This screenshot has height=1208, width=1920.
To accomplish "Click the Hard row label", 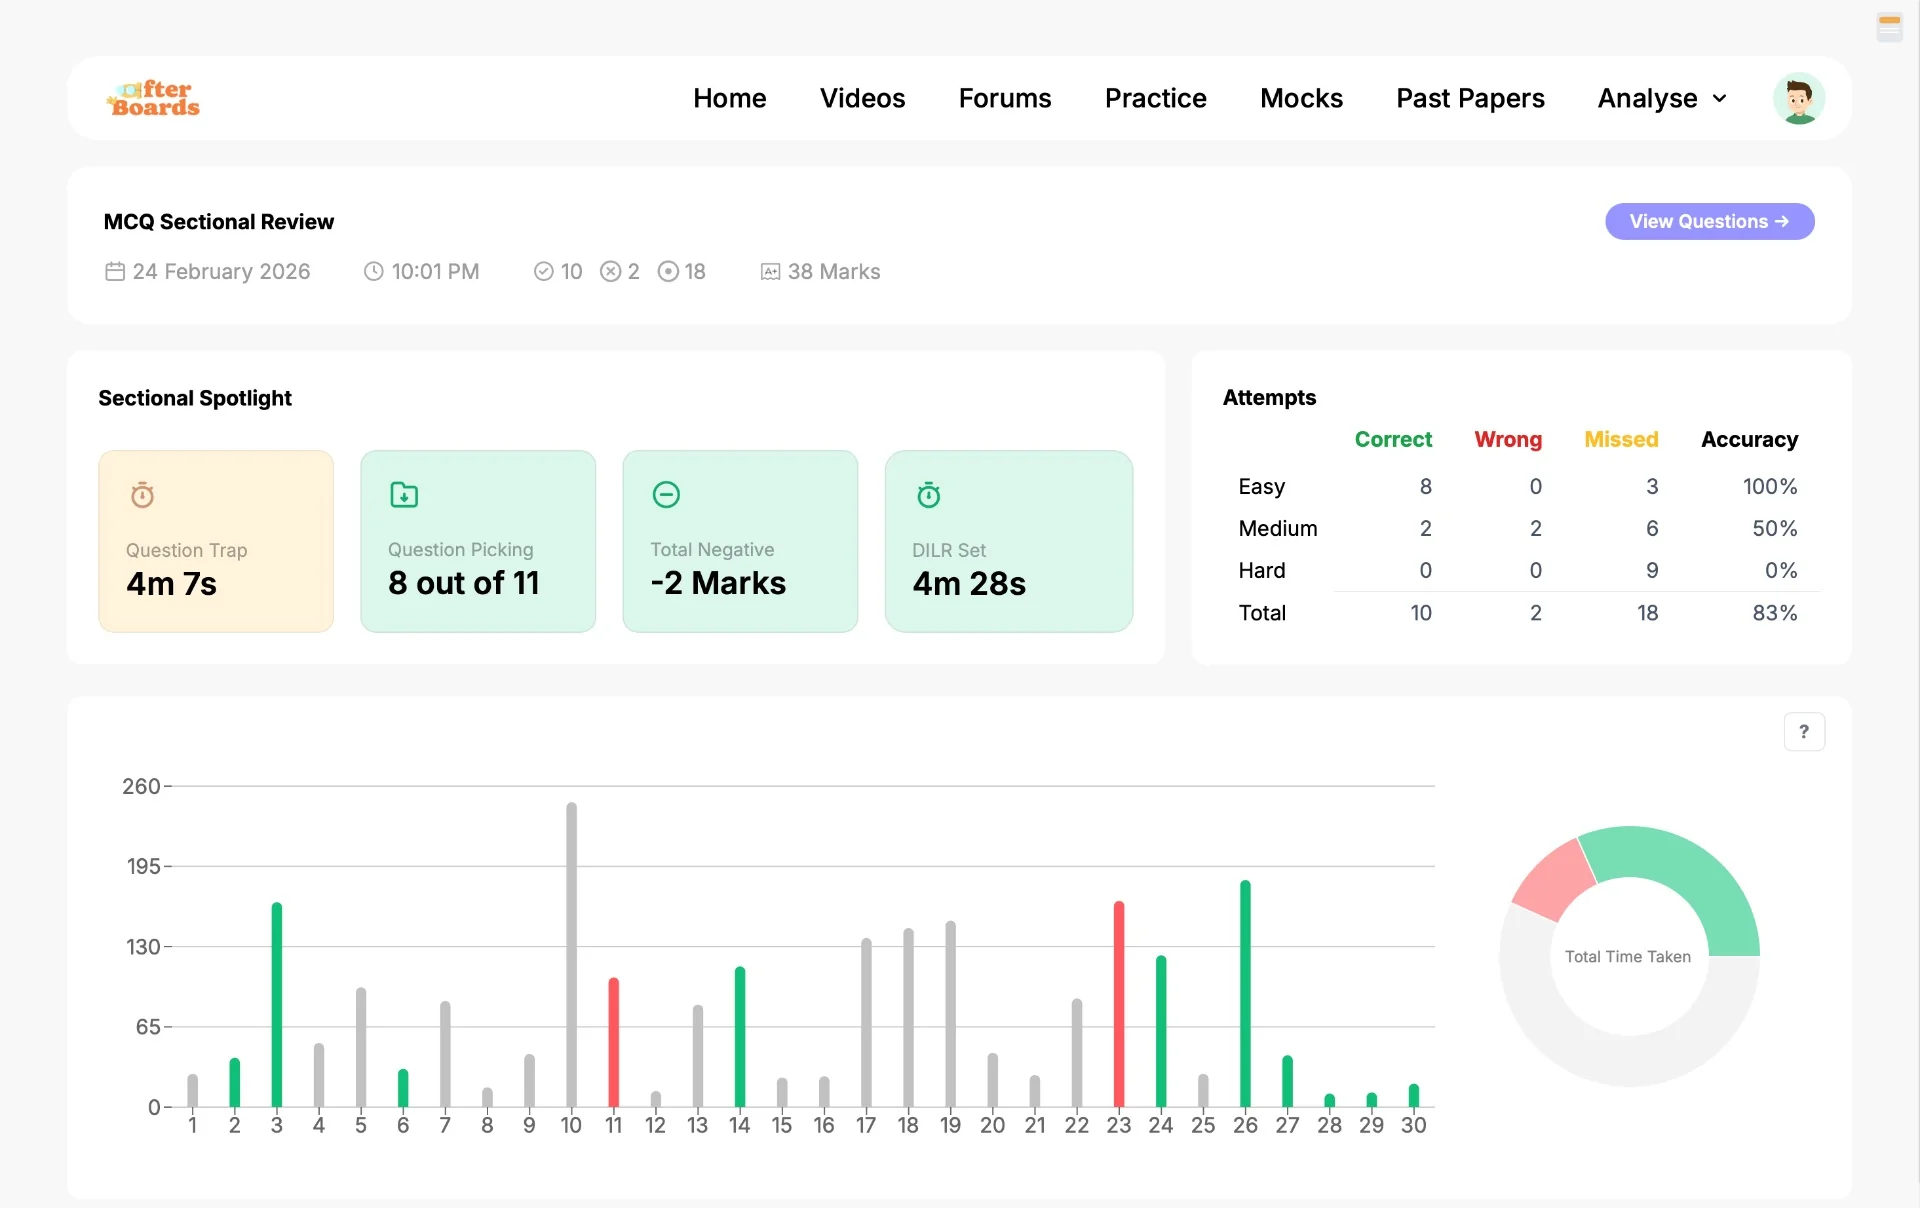I will [x=1261, y=570].
